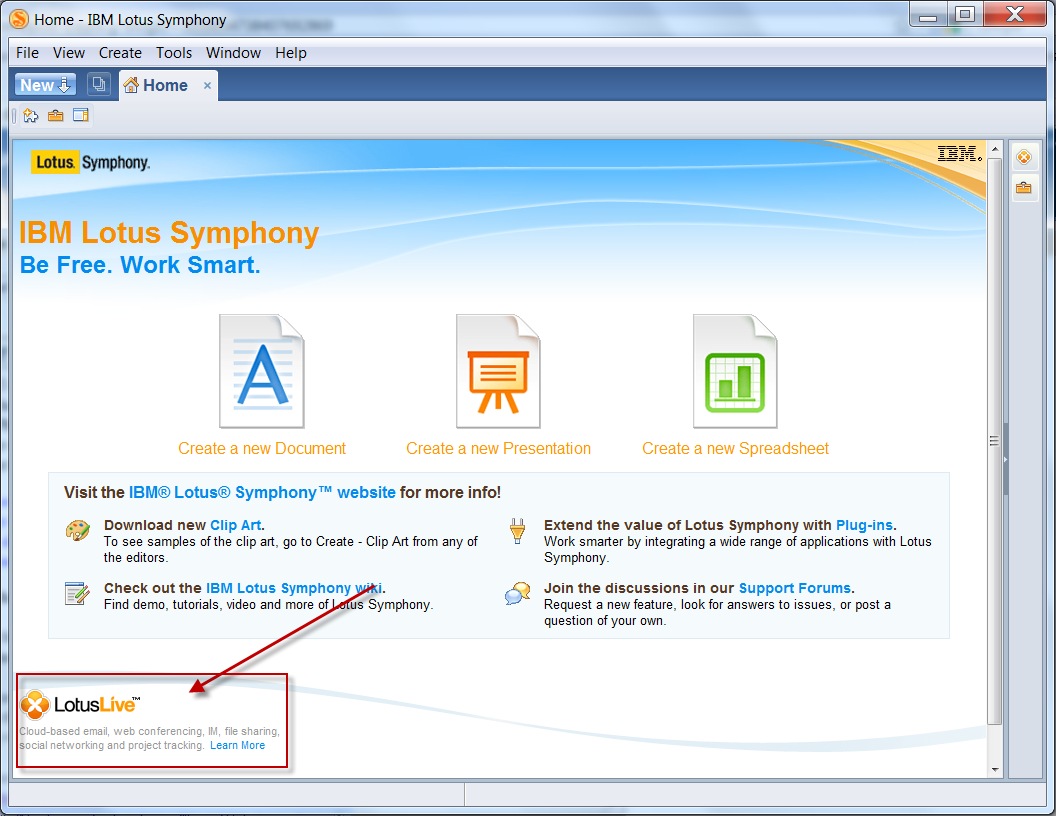Click the large Spreadsheet icon
Image resolution: width=1056 pixels, height=816 pixels.
click(735, 371)
